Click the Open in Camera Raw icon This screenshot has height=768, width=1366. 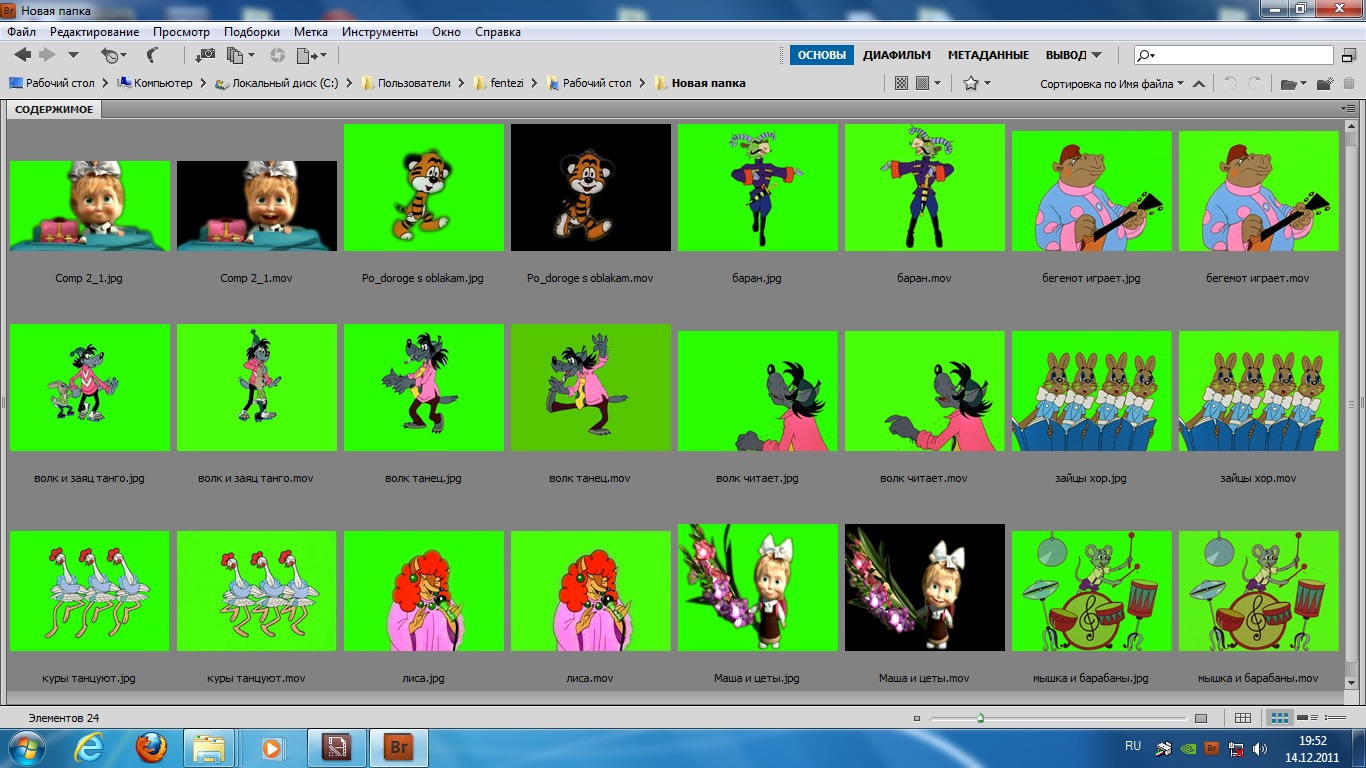(277, 55)
